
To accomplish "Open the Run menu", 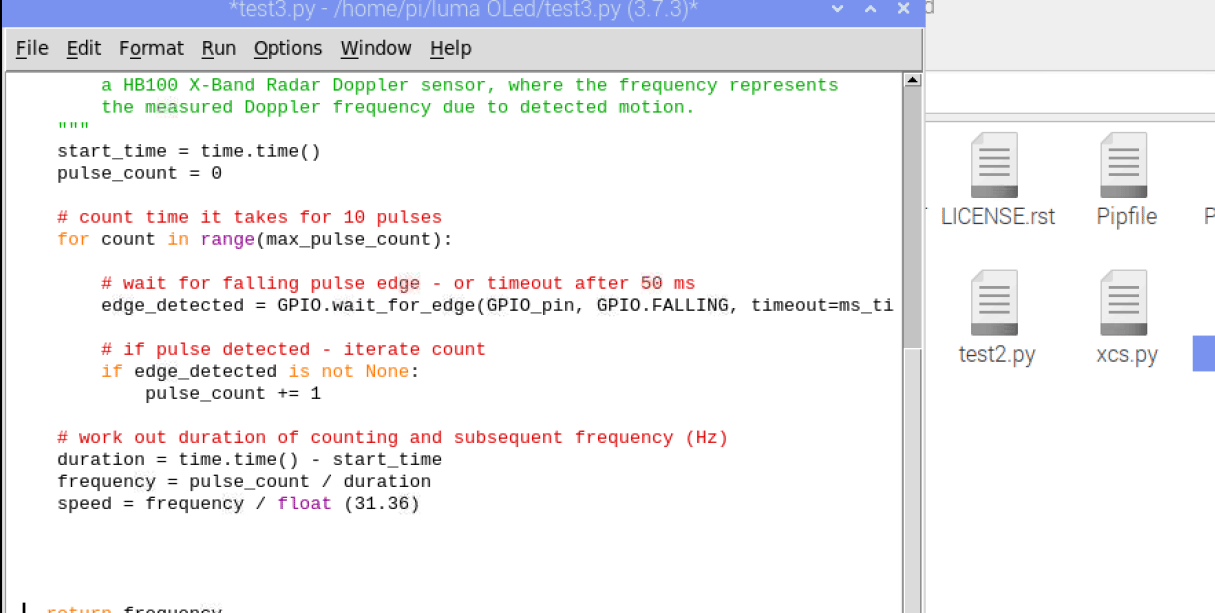I will click(219, 48).
